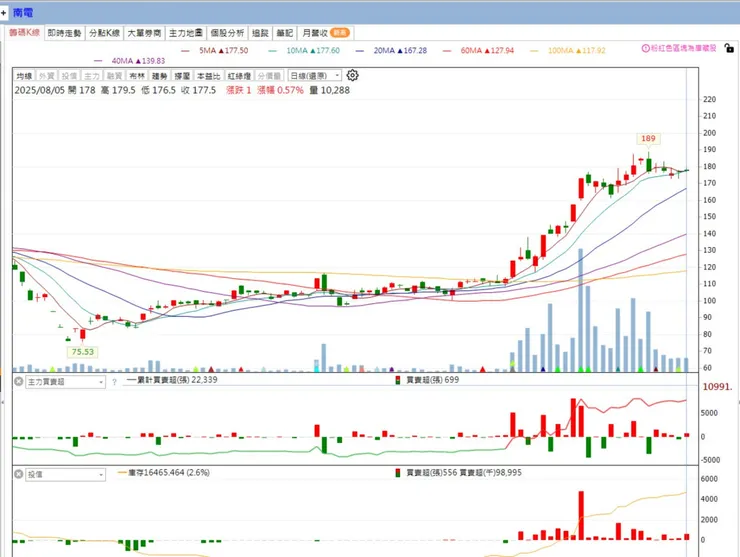Click the plus icon beside 南電

pyautogui.click(x=4, y=13)
